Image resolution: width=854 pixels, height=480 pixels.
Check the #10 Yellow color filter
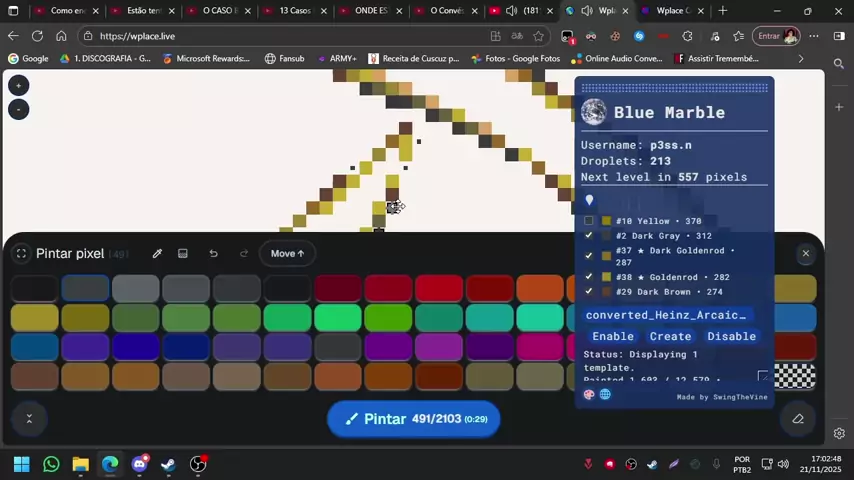point(589,221)
